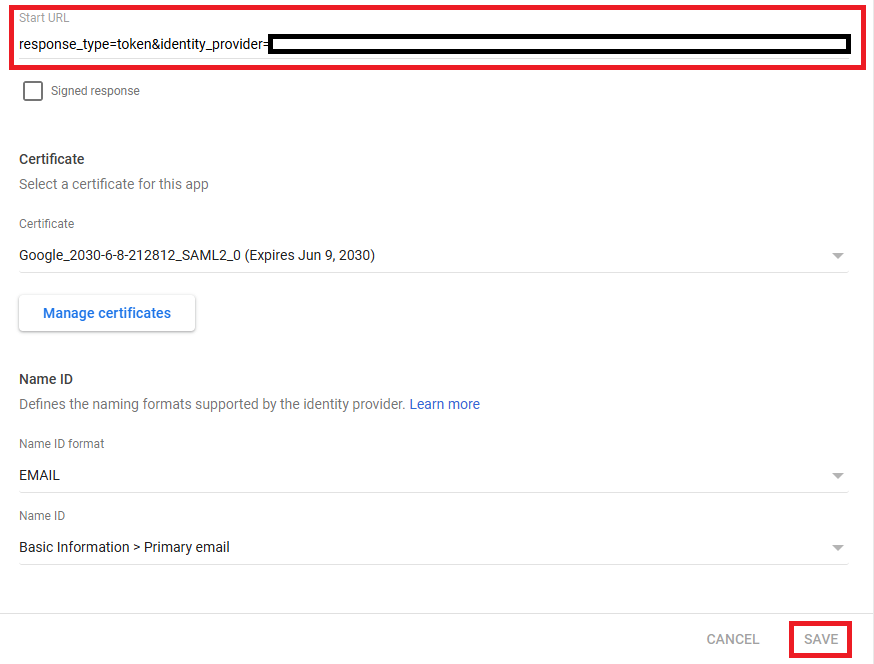Click the redacted identity provider value

(560, 44)
